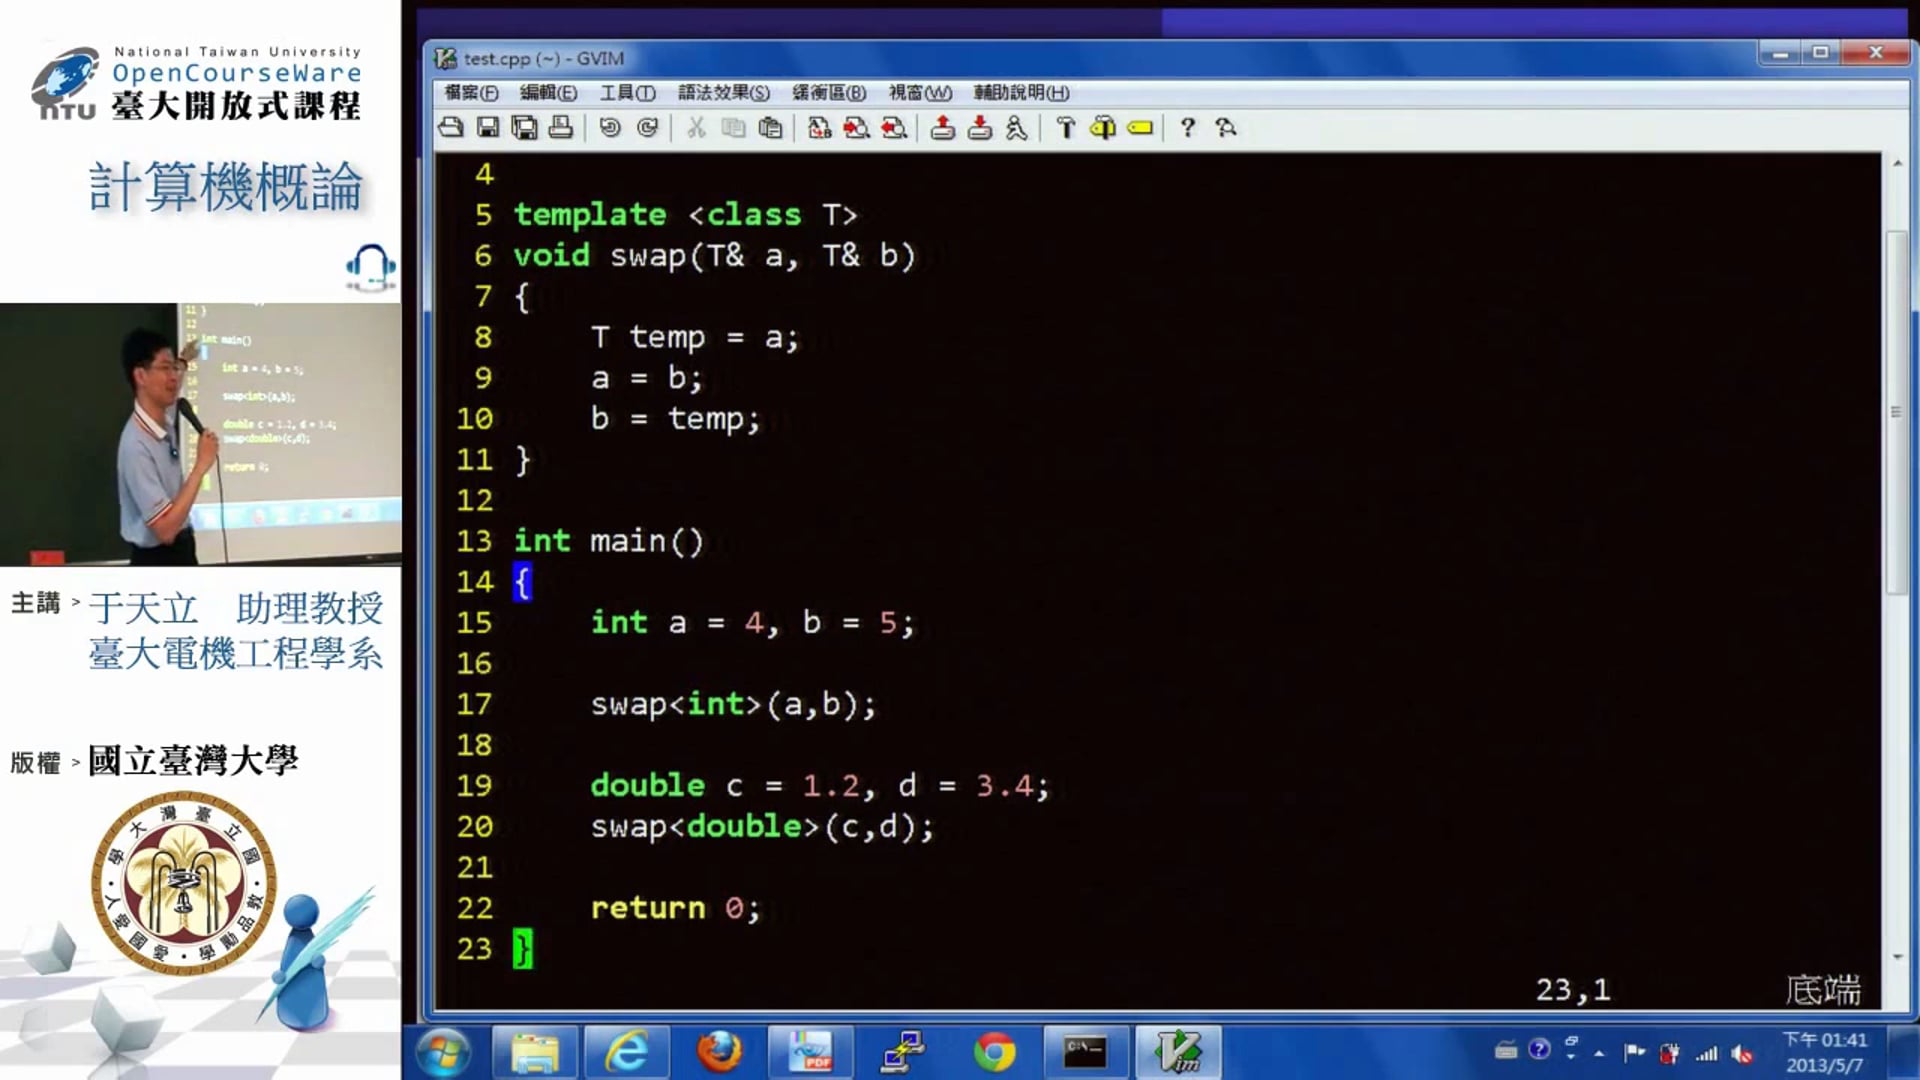Click the Save All toolbar icon
This screenshot has width=1920, height=1080.
(524, 127)
